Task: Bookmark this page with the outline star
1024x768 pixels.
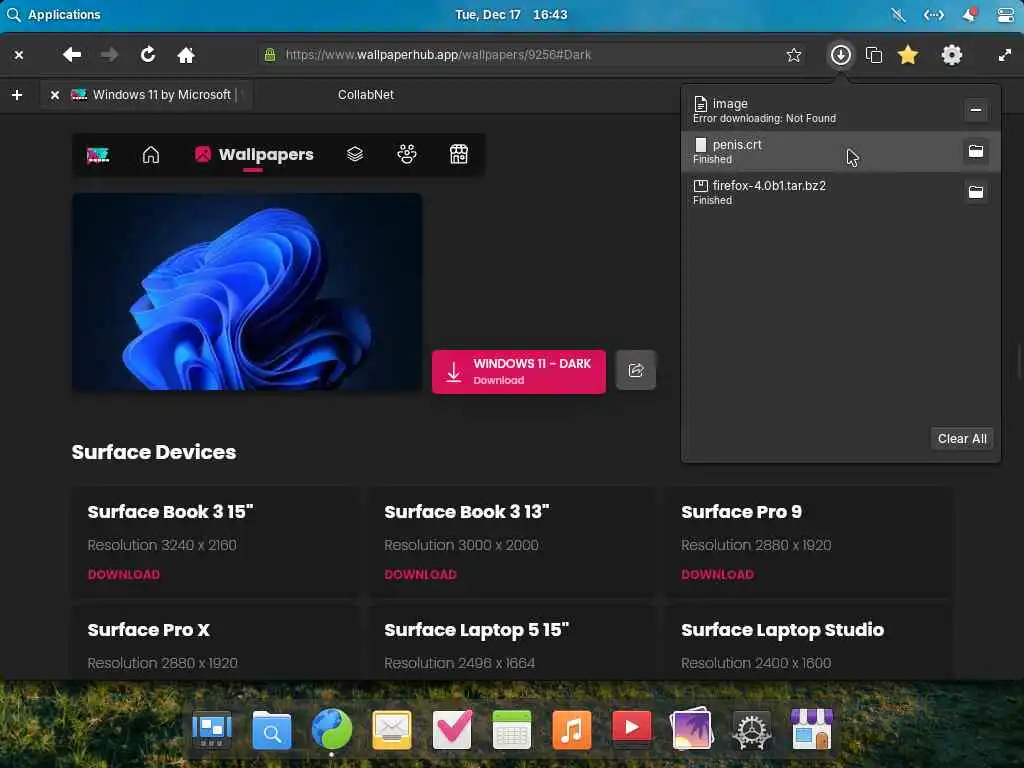Action: click(x=793, y=55)
